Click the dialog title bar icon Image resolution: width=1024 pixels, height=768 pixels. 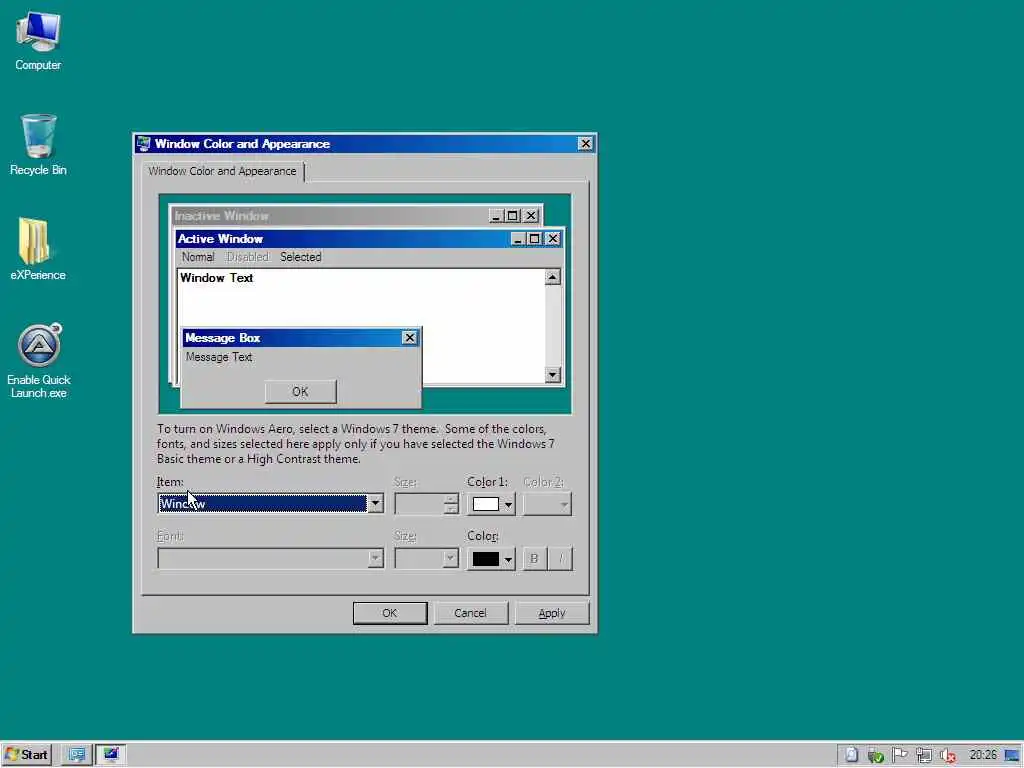click(144, 144)
